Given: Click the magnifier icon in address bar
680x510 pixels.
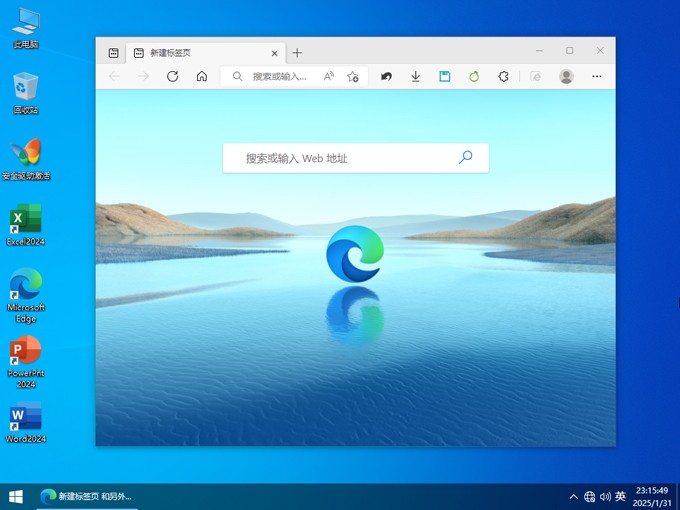Looking at the screenshot, I should (x=237, y=76).
